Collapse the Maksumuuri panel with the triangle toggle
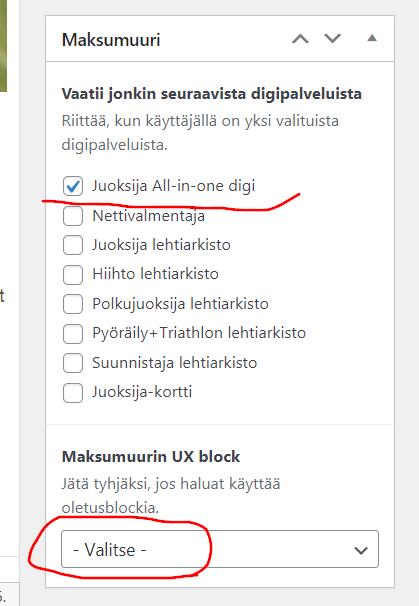Image resolution: width=419 pixels, height=606 pixels. pyautogui.click(x=372, y=38)
